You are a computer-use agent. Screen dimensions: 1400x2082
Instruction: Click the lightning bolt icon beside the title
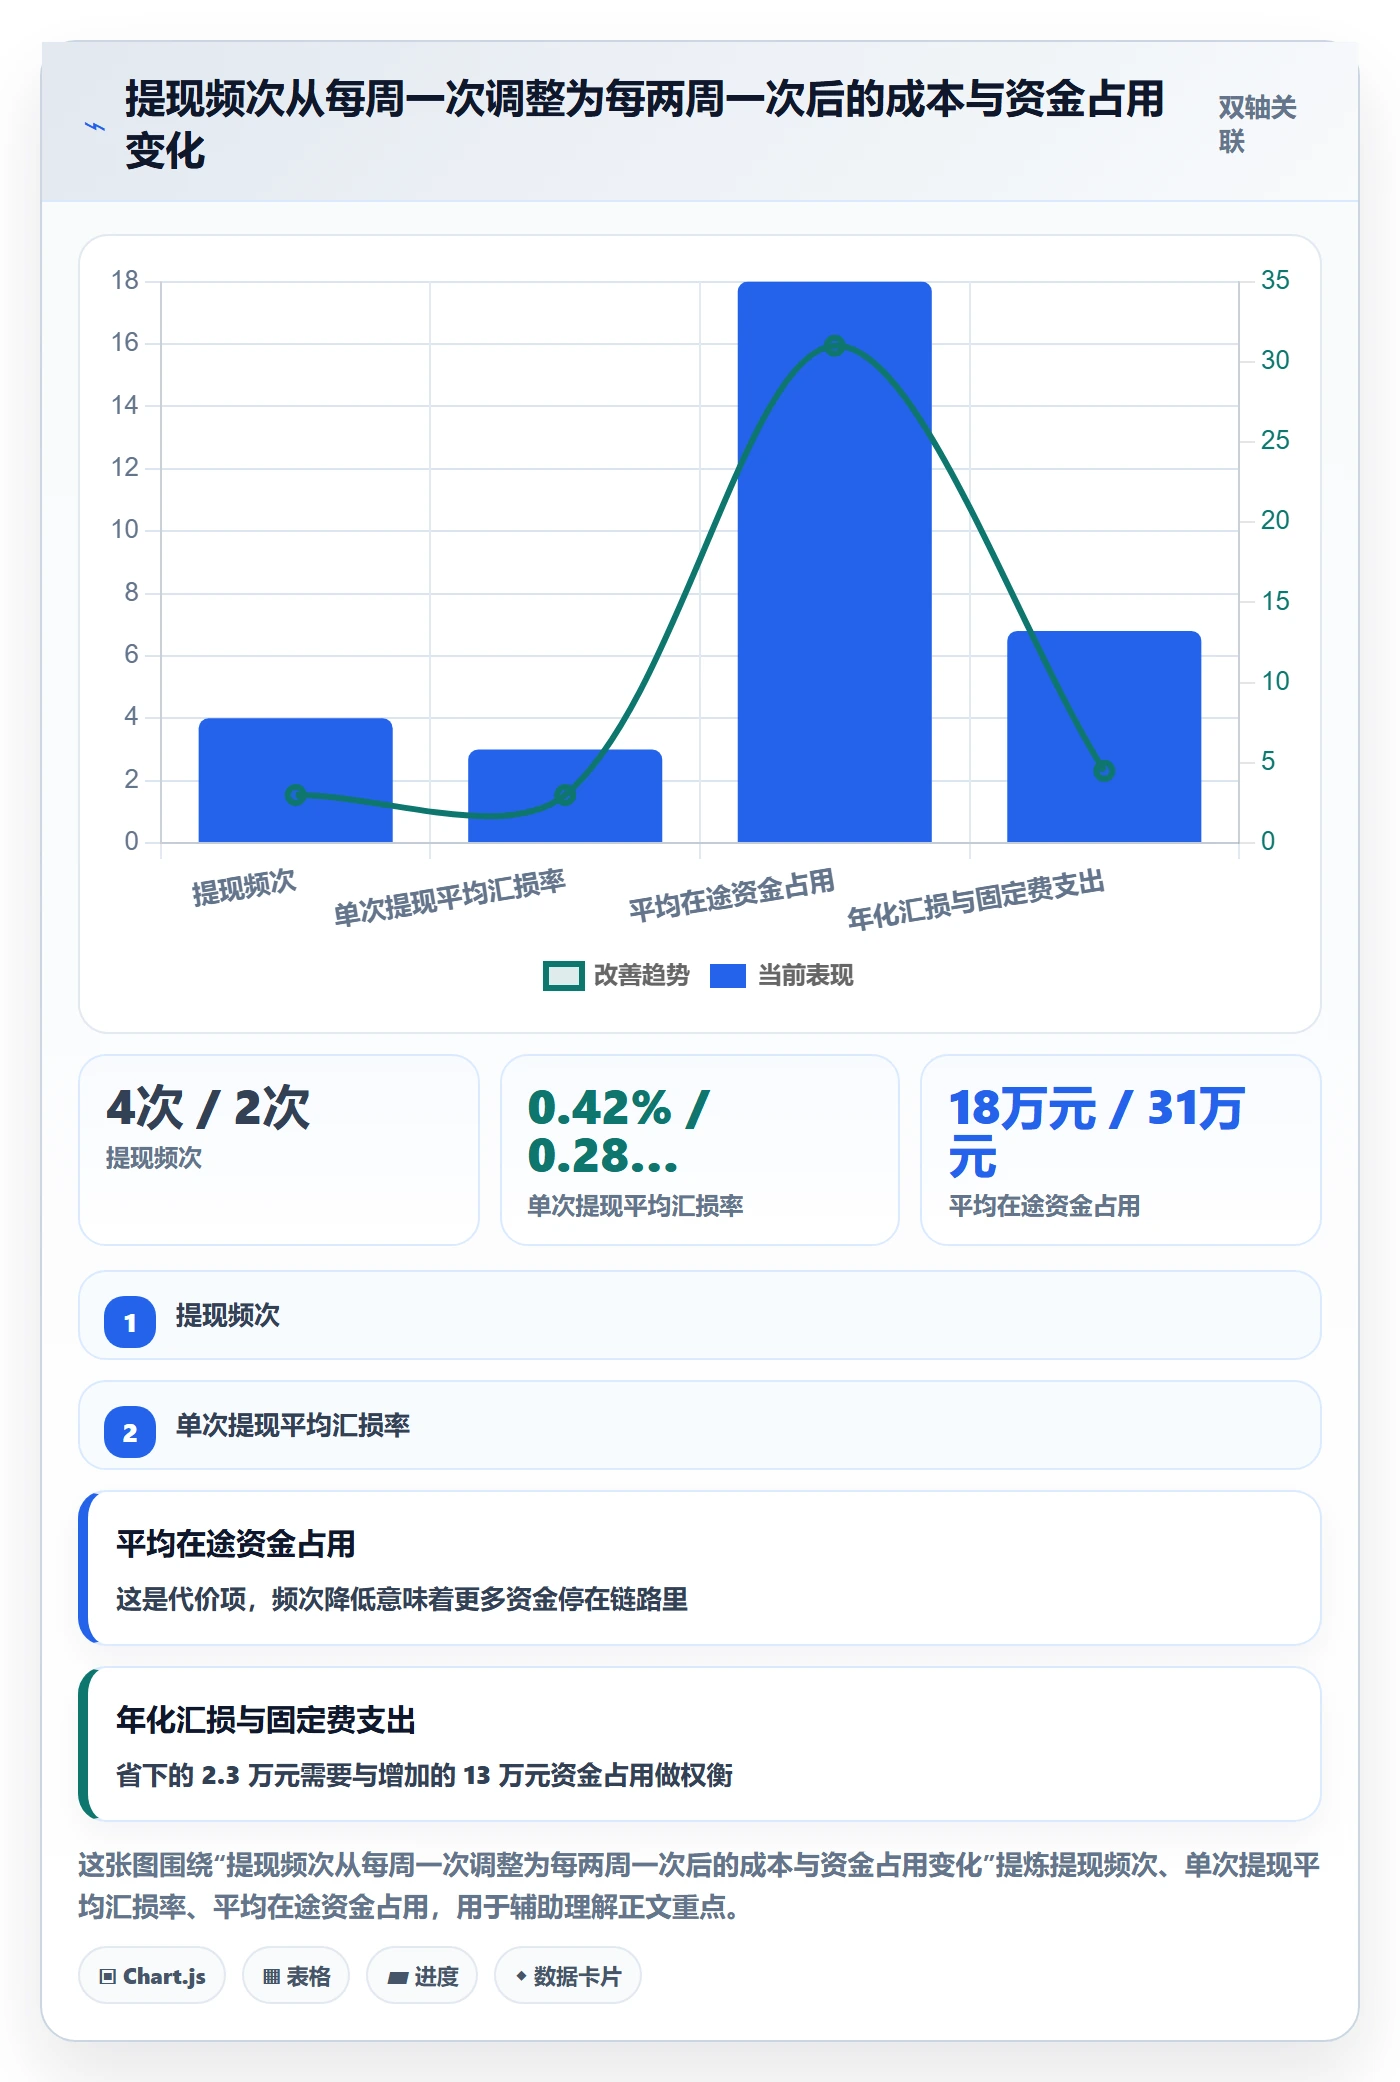point(95,126)
